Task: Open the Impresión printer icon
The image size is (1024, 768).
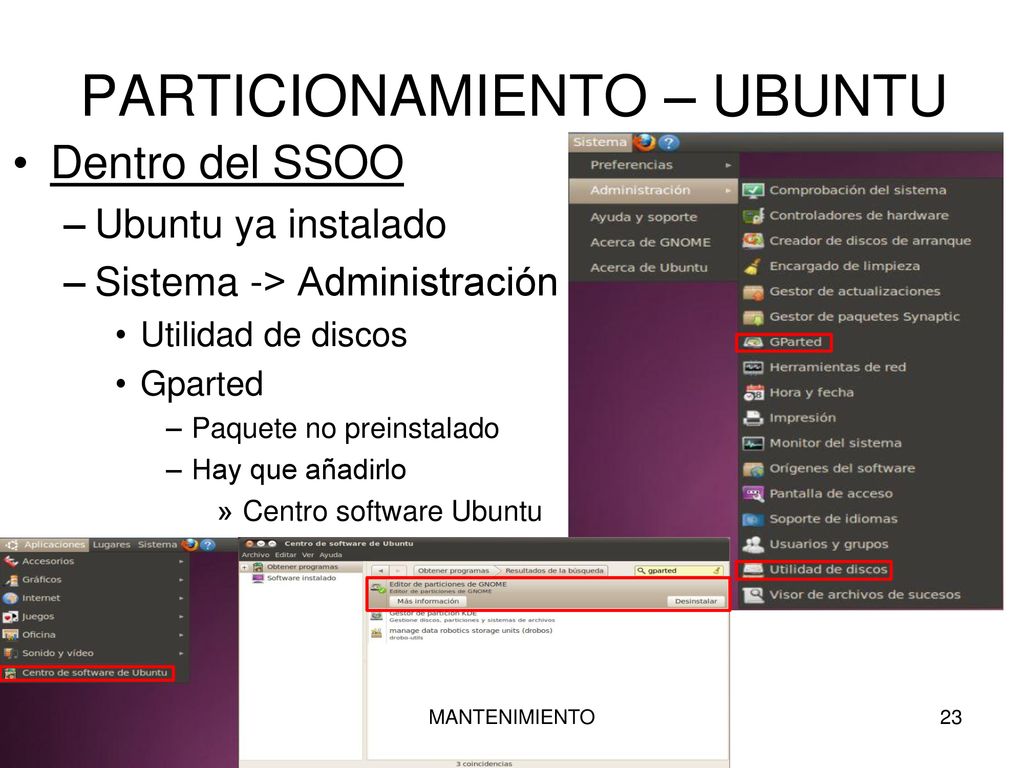Action: click(x=753, y=418)
